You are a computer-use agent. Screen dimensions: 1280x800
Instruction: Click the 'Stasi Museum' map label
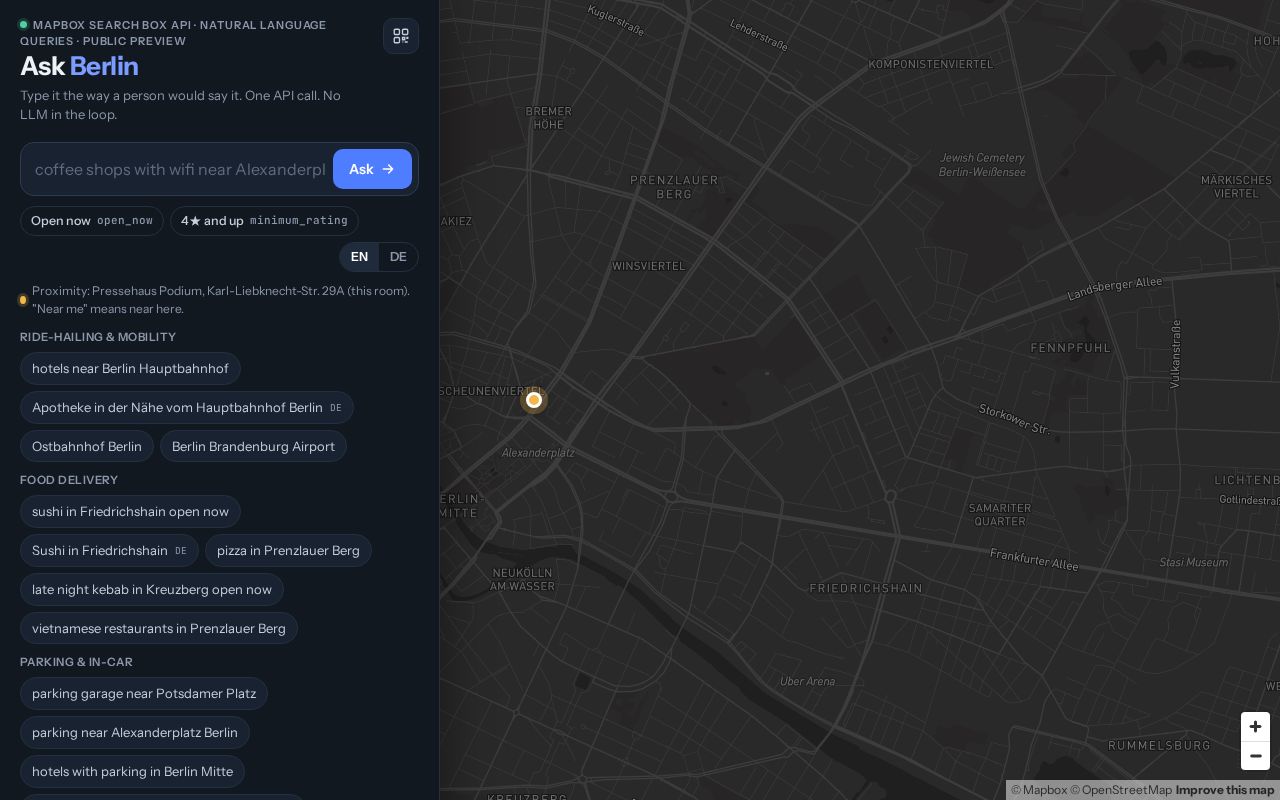[1193, 563]
